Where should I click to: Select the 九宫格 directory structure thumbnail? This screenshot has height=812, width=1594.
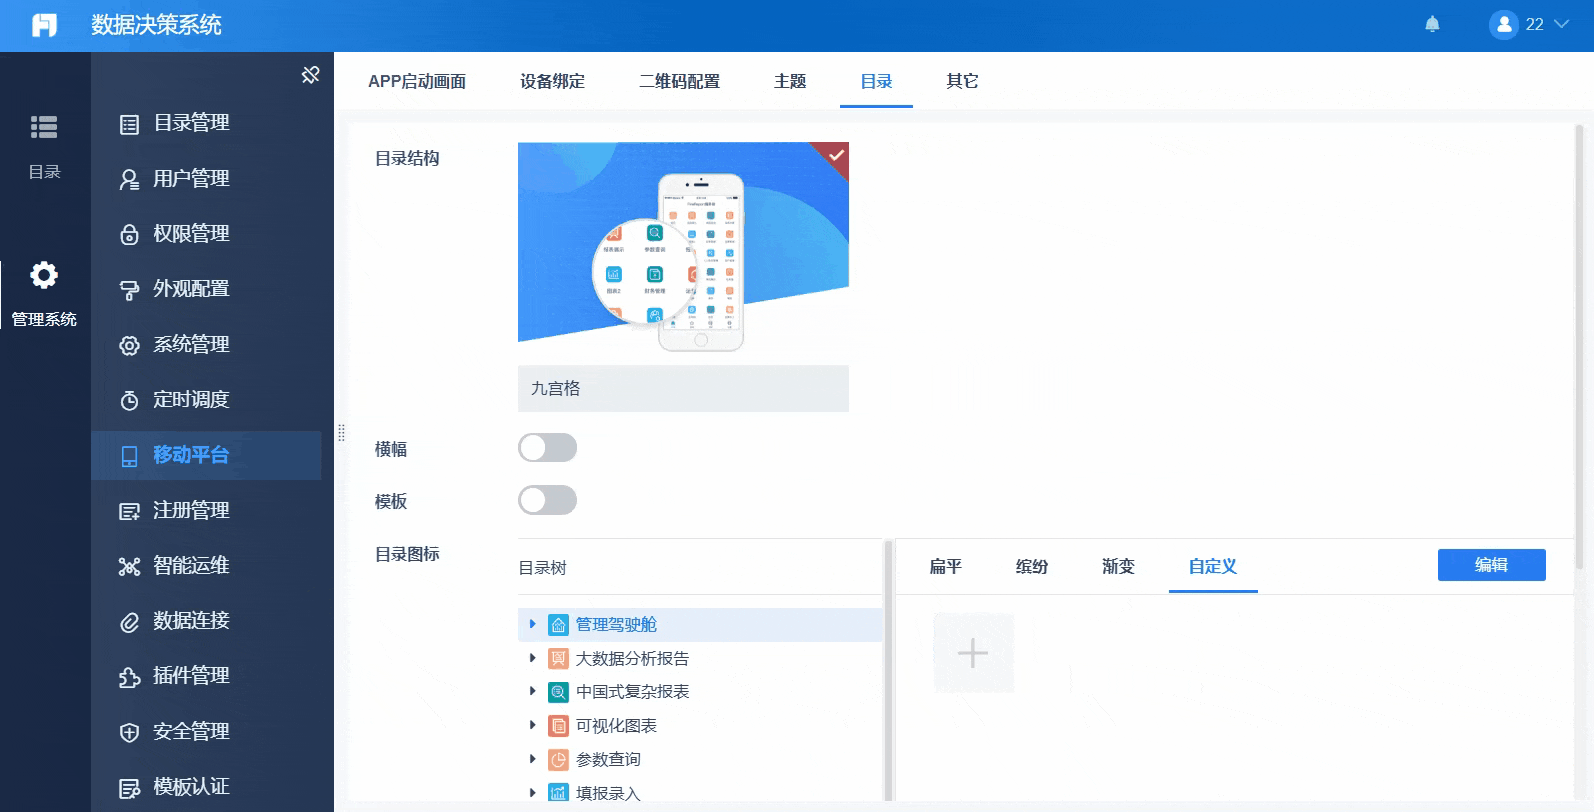[x=683, y=253]
